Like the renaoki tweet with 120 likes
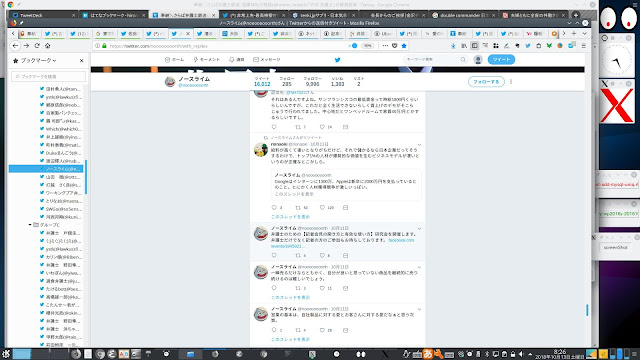The width and height of the screenshot is (640, 360). coord(322,207)
